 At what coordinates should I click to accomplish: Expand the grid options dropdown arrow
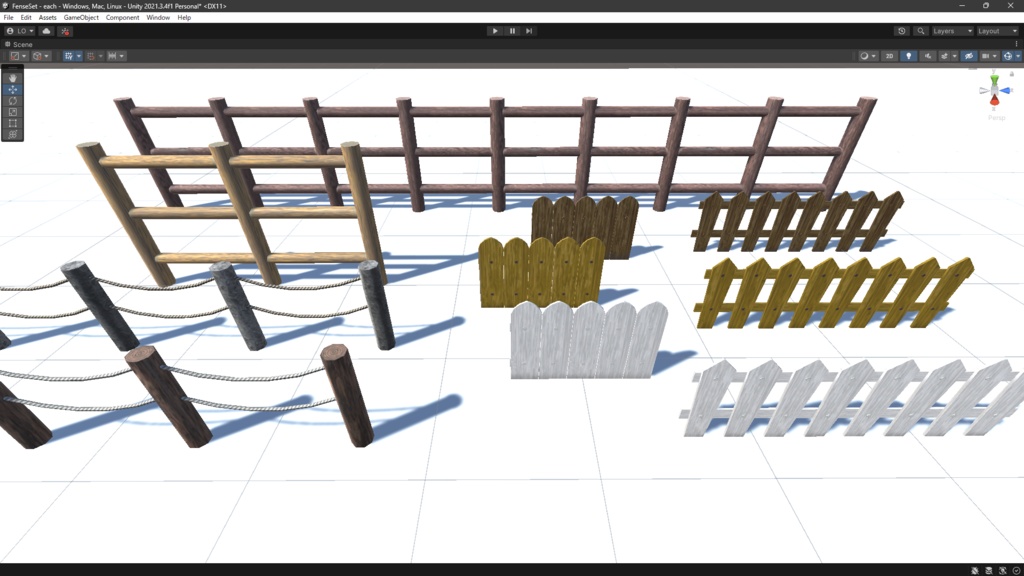78,56
